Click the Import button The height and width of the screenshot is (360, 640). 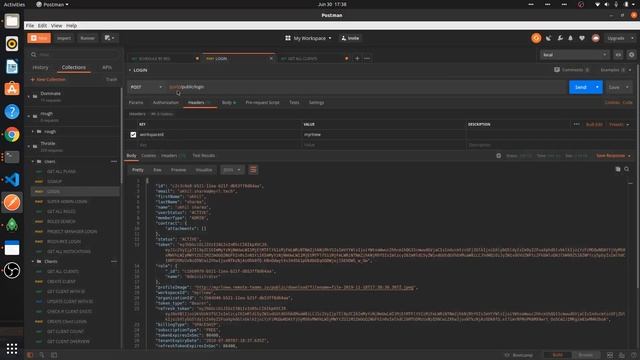click(64, 38)
